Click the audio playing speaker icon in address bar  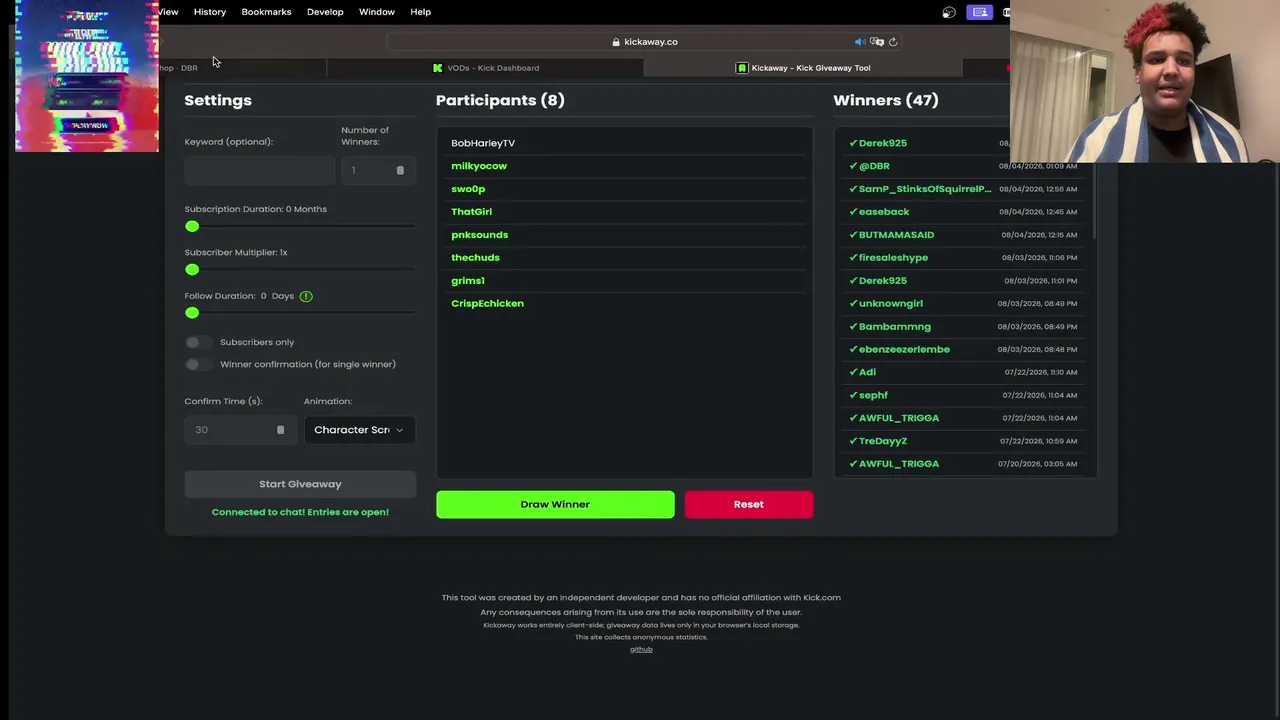coord(860,42)
